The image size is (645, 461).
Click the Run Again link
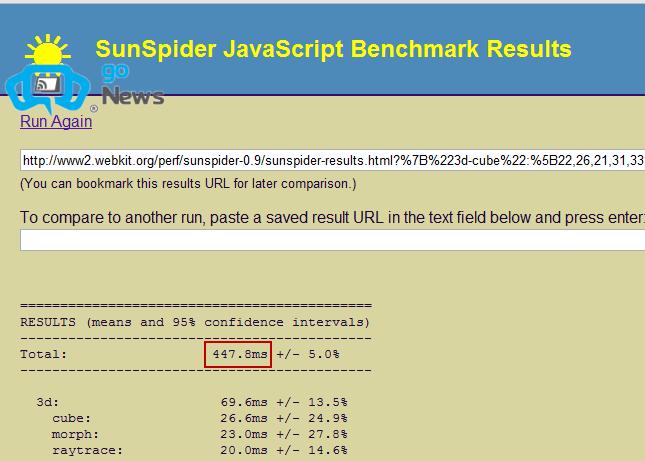click(x=56, y=122)
